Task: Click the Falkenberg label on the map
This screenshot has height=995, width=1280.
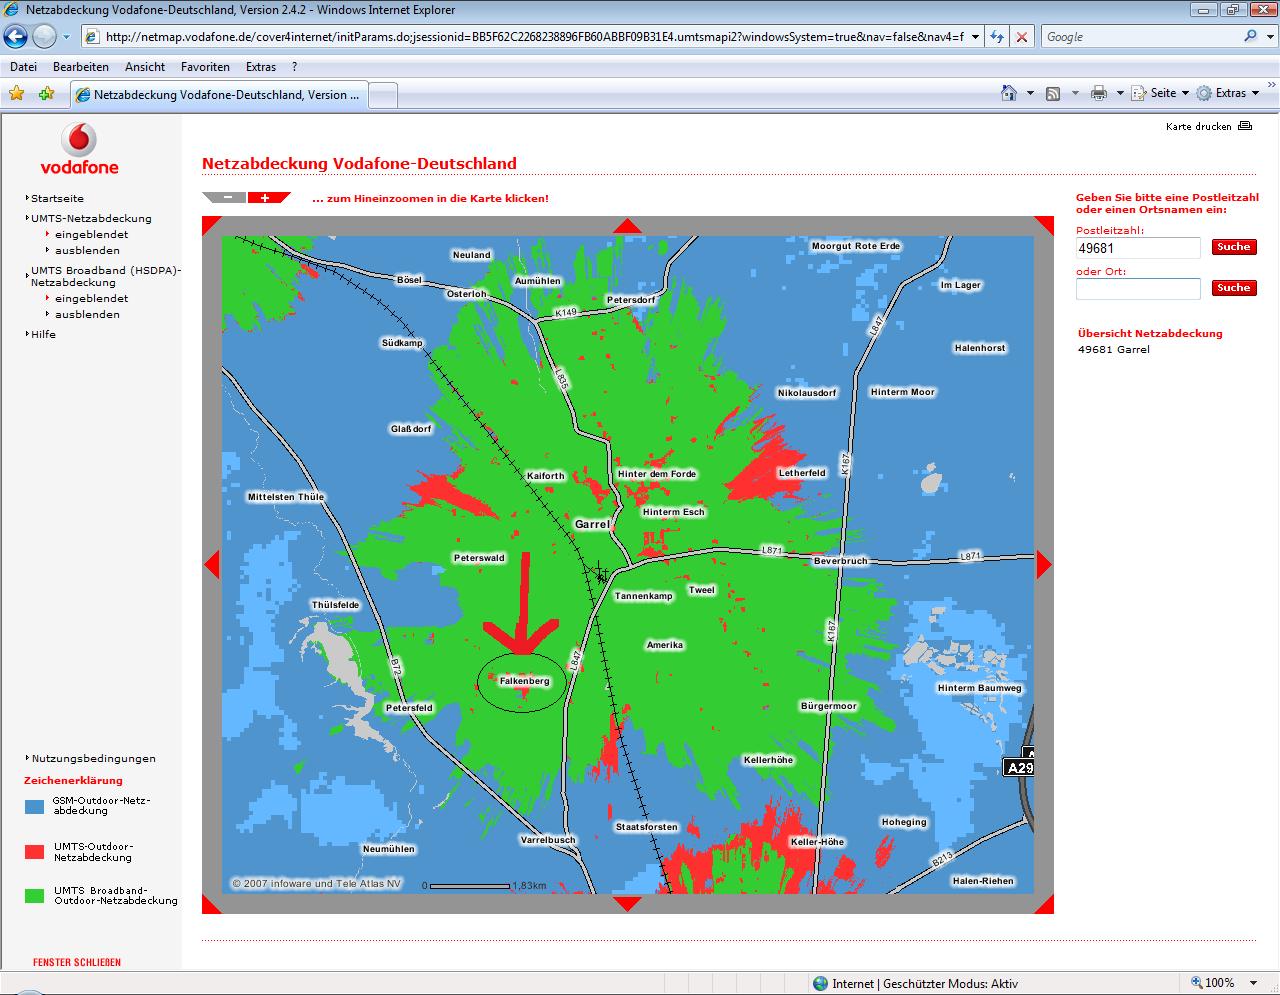Action: [525, 681]
